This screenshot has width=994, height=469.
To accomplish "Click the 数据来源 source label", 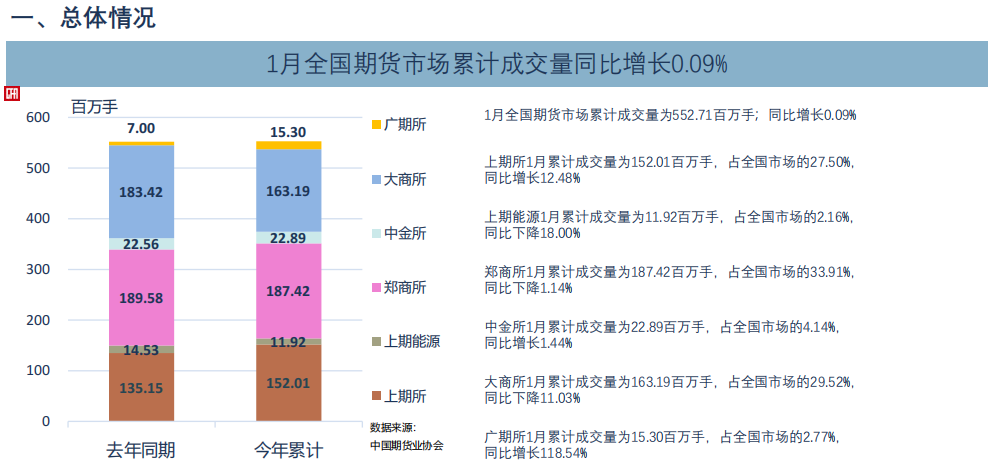I will (392, 427).
